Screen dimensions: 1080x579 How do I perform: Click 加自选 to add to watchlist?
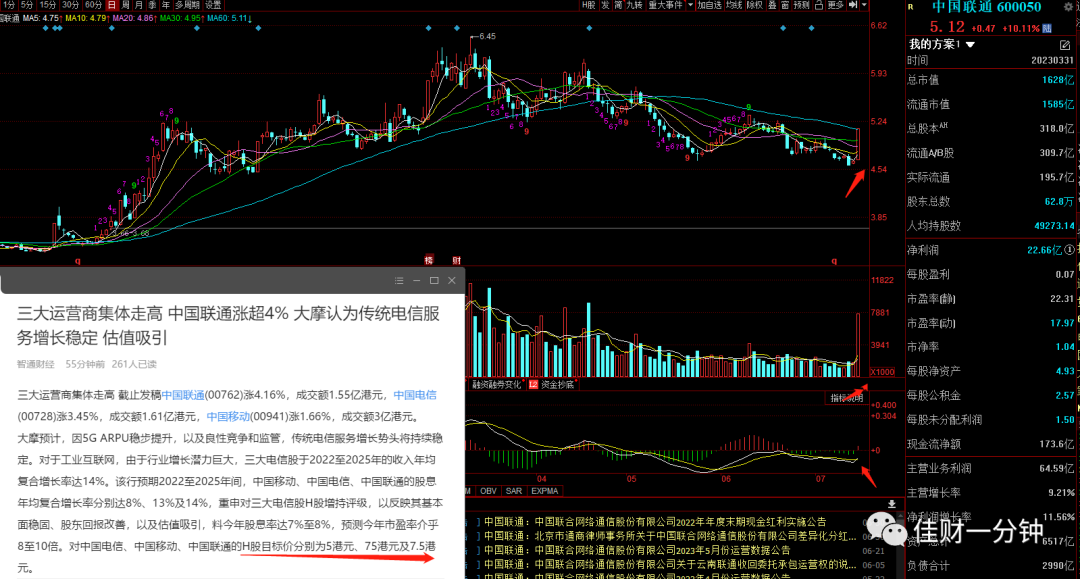[x=709, y=5]
